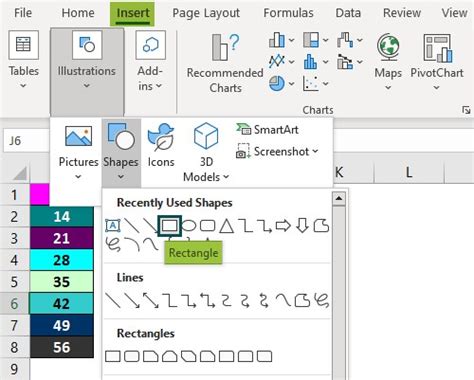Pick the Arc shape in Recently Used Shapes
Image resolution: width=474 pixels, height=380 pixels.
click(131, 244)
